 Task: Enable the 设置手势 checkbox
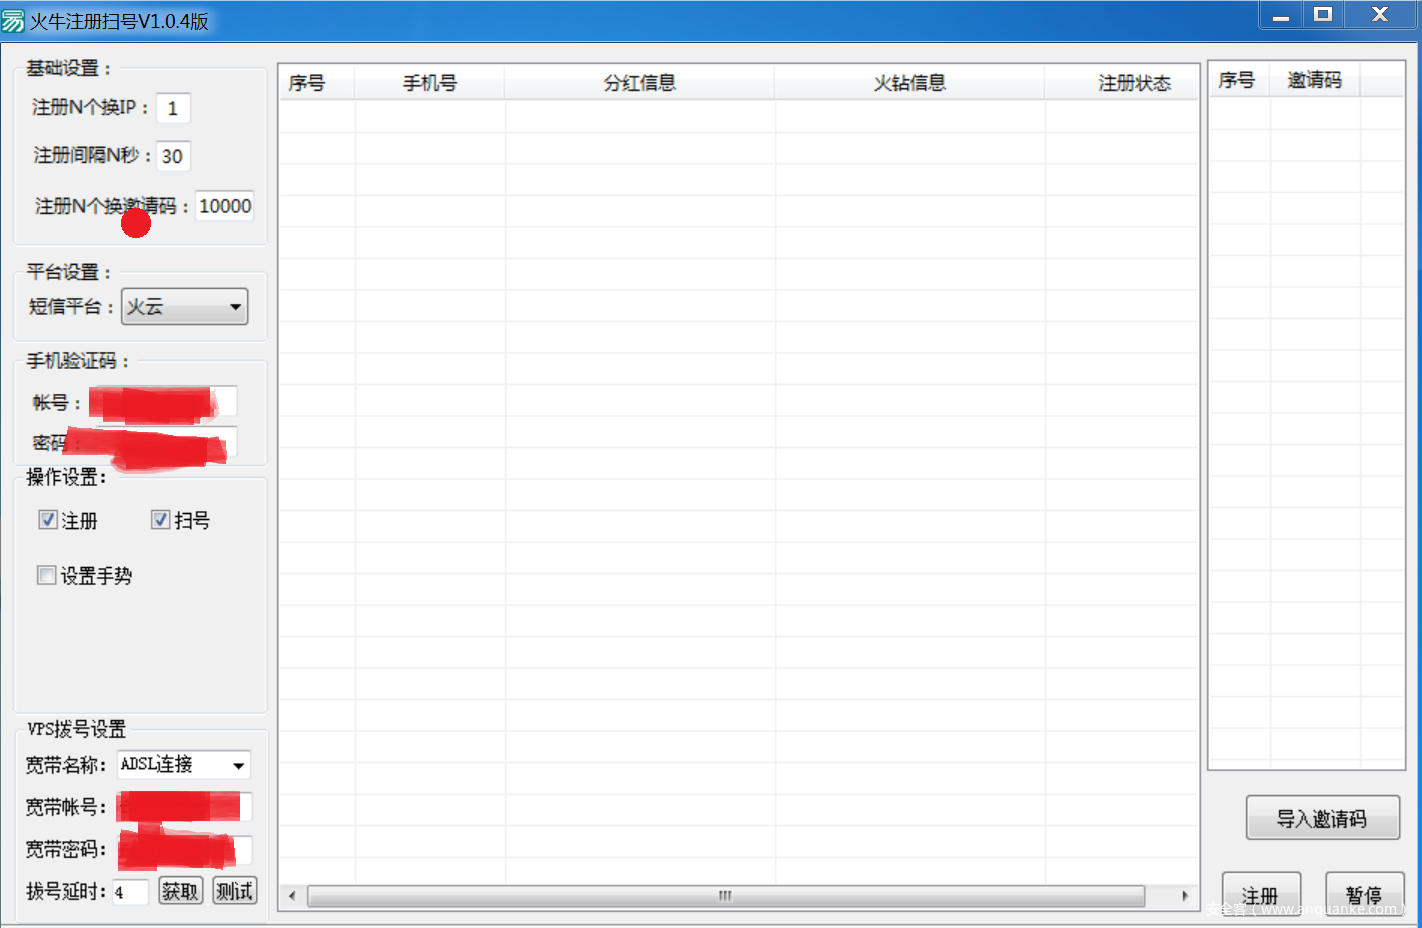point(46,575)
